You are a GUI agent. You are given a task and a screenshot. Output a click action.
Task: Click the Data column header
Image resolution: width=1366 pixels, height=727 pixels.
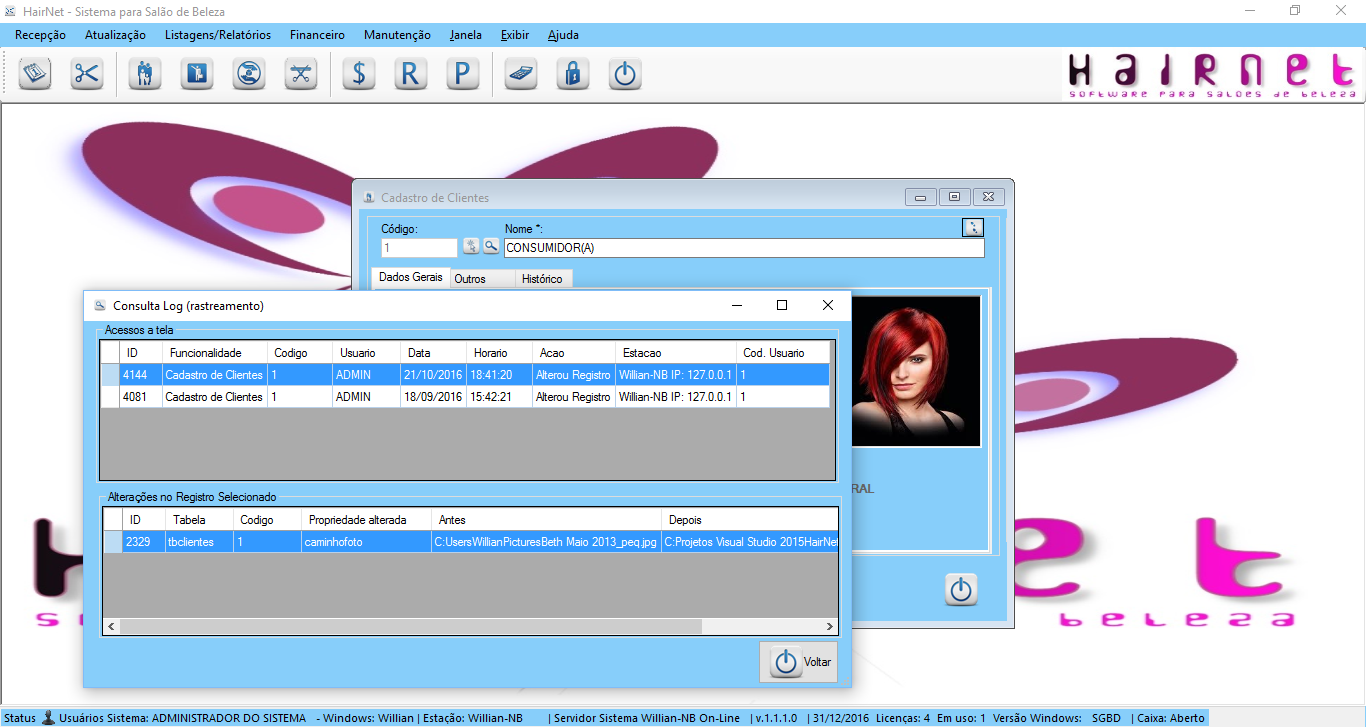tap(434, 353)
